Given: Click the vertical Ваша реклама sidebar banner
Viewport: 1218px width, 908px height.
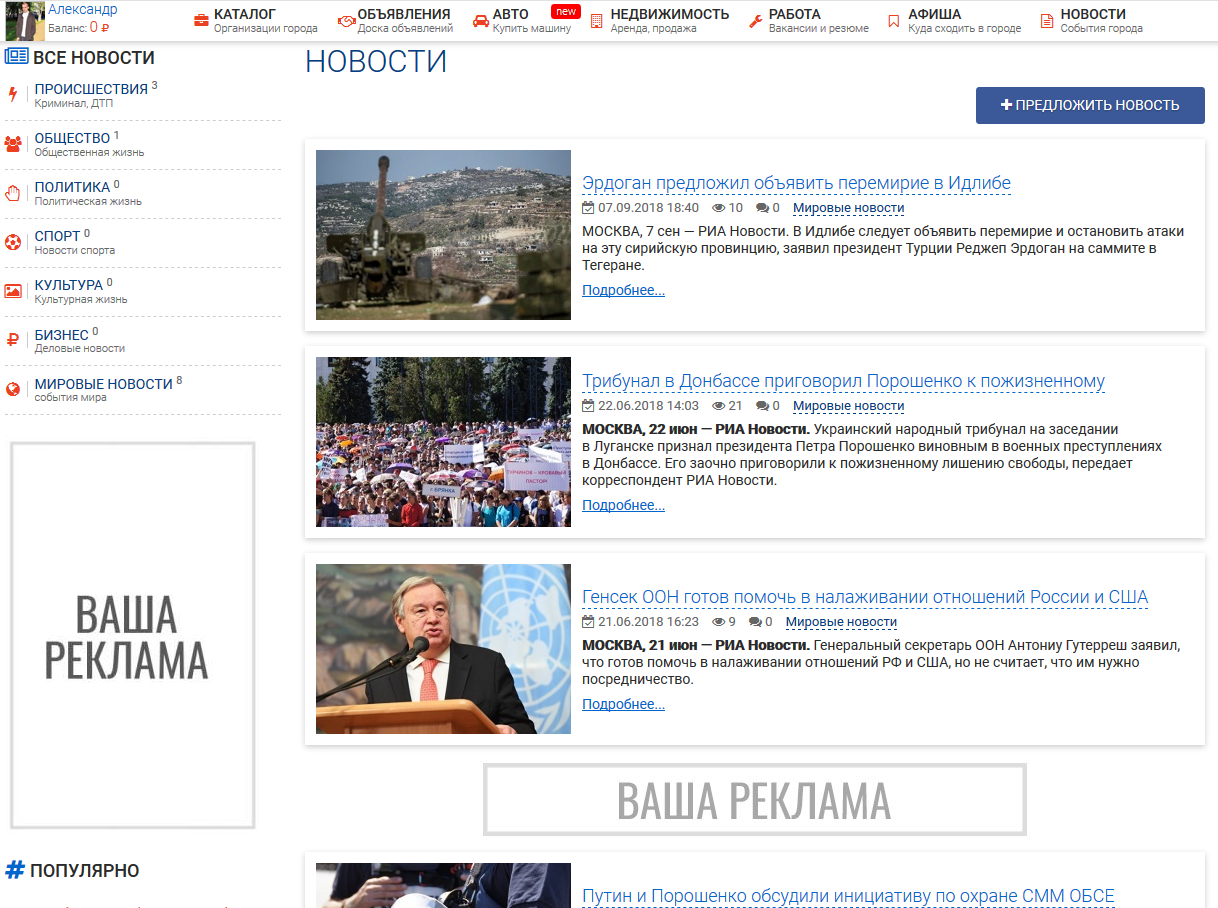Looking at the screenshot, I should click(x=132, y=635).
